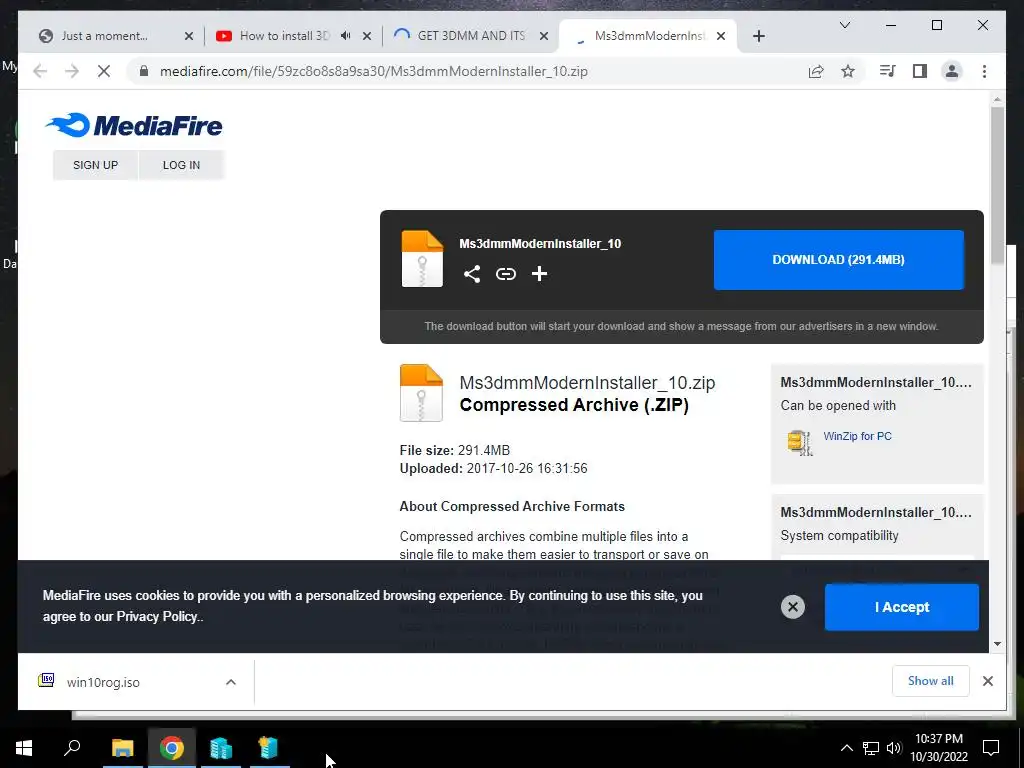Image resolution: width=1024 pixels, height=768 pixels.
Task: Show hidden system tray icons
Action: (x=846, y=748)
